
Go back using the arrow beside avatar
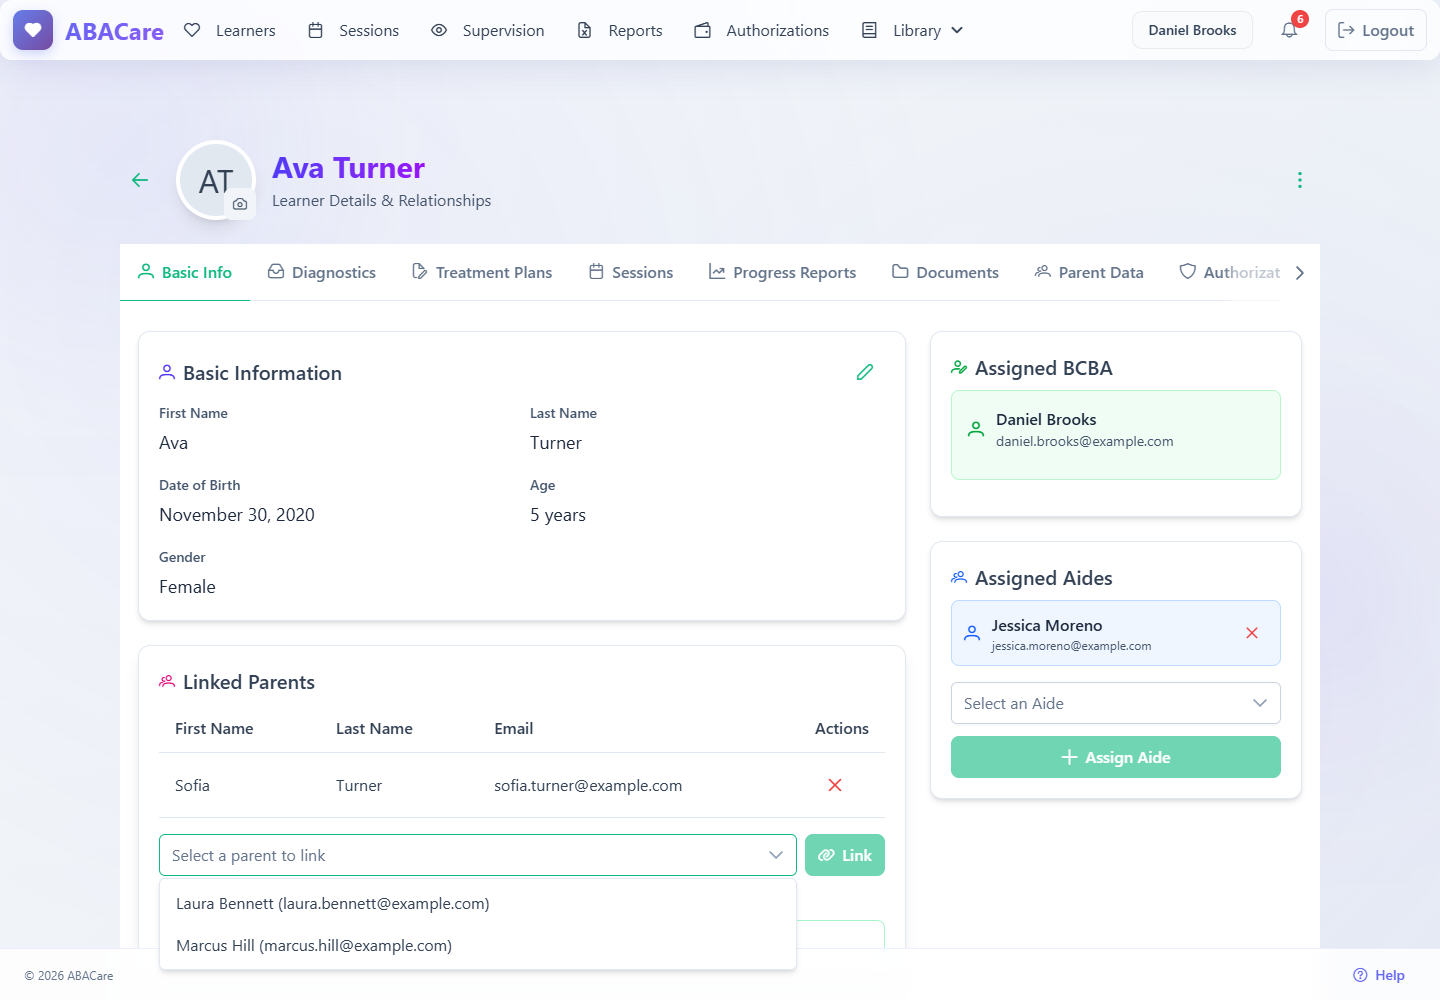click(x=140, y=180)
